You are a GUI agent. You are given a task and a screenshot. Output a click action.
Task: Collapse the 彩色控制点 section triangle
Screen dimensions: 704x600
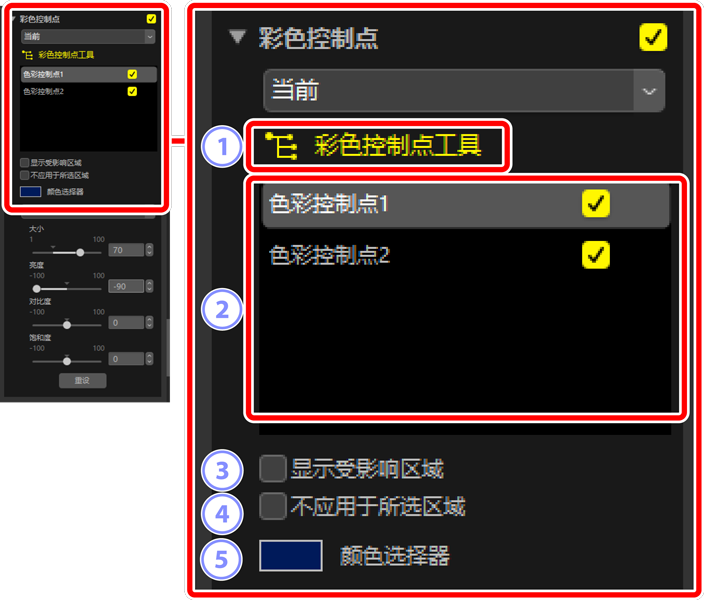click(x=237, y=36)
